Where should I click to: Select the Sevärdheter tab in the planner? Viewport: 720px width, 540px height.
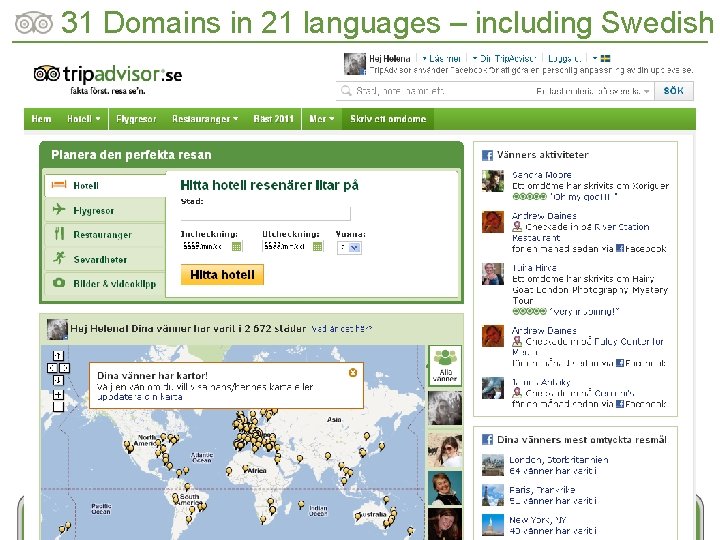coord(106,259)
